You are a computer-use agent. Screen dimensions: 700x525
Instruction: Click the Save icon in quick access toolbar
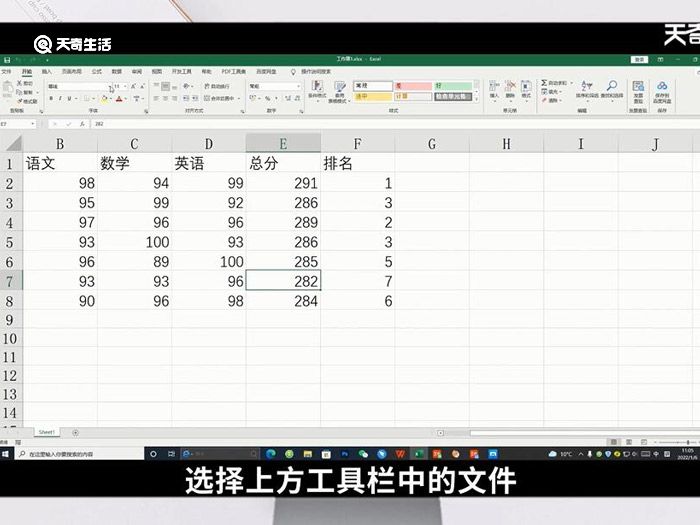point(7,60)
